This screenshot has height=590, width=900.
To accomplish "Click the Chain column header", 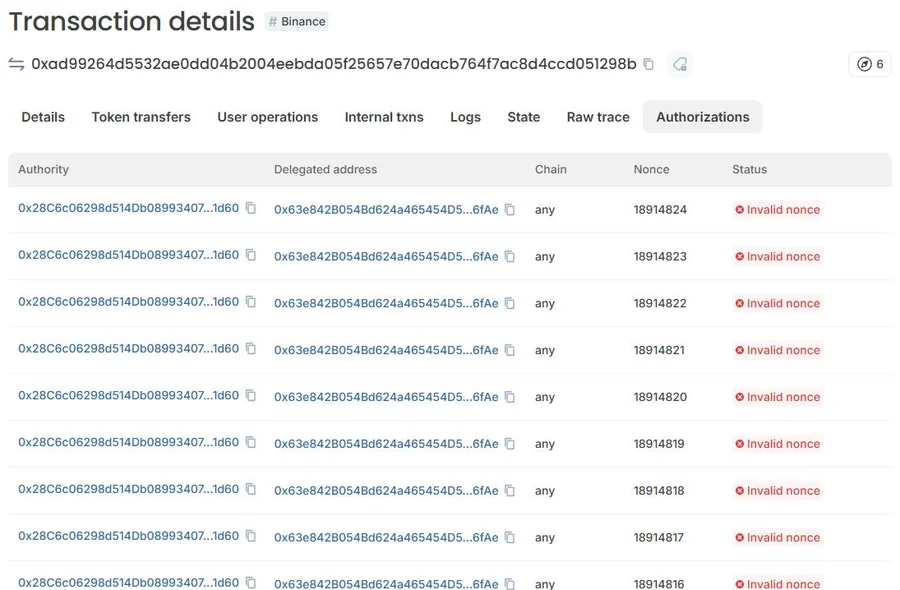I will [x=550, y=169].
